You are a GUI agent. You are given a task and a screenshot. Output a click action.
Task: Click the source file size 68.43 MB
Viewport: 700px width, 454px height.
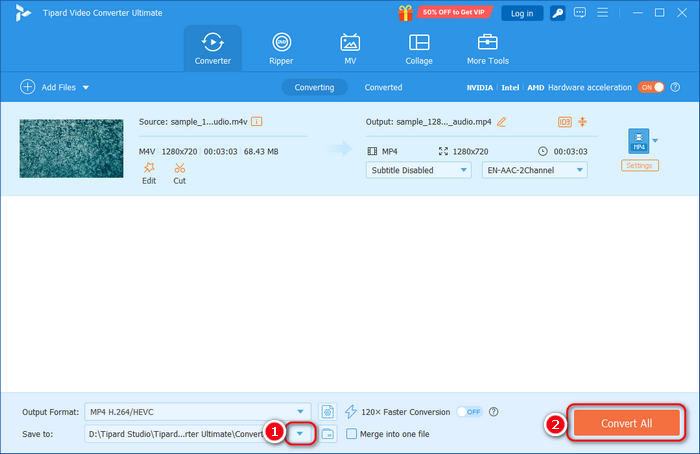point(261,151)
